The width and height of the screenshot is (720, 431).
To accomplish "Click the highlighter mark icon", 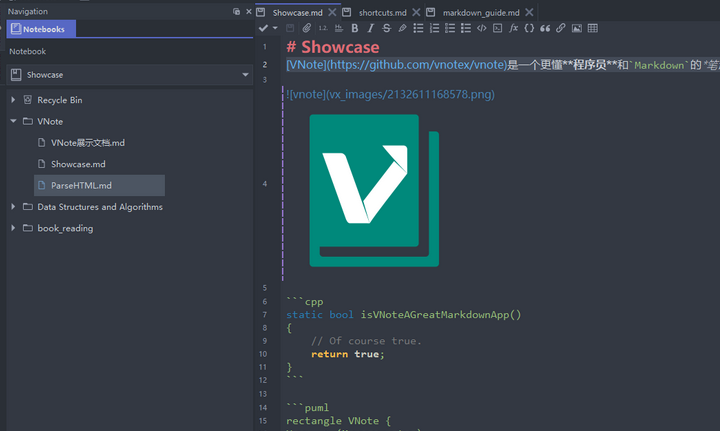I will coord(402,28).
